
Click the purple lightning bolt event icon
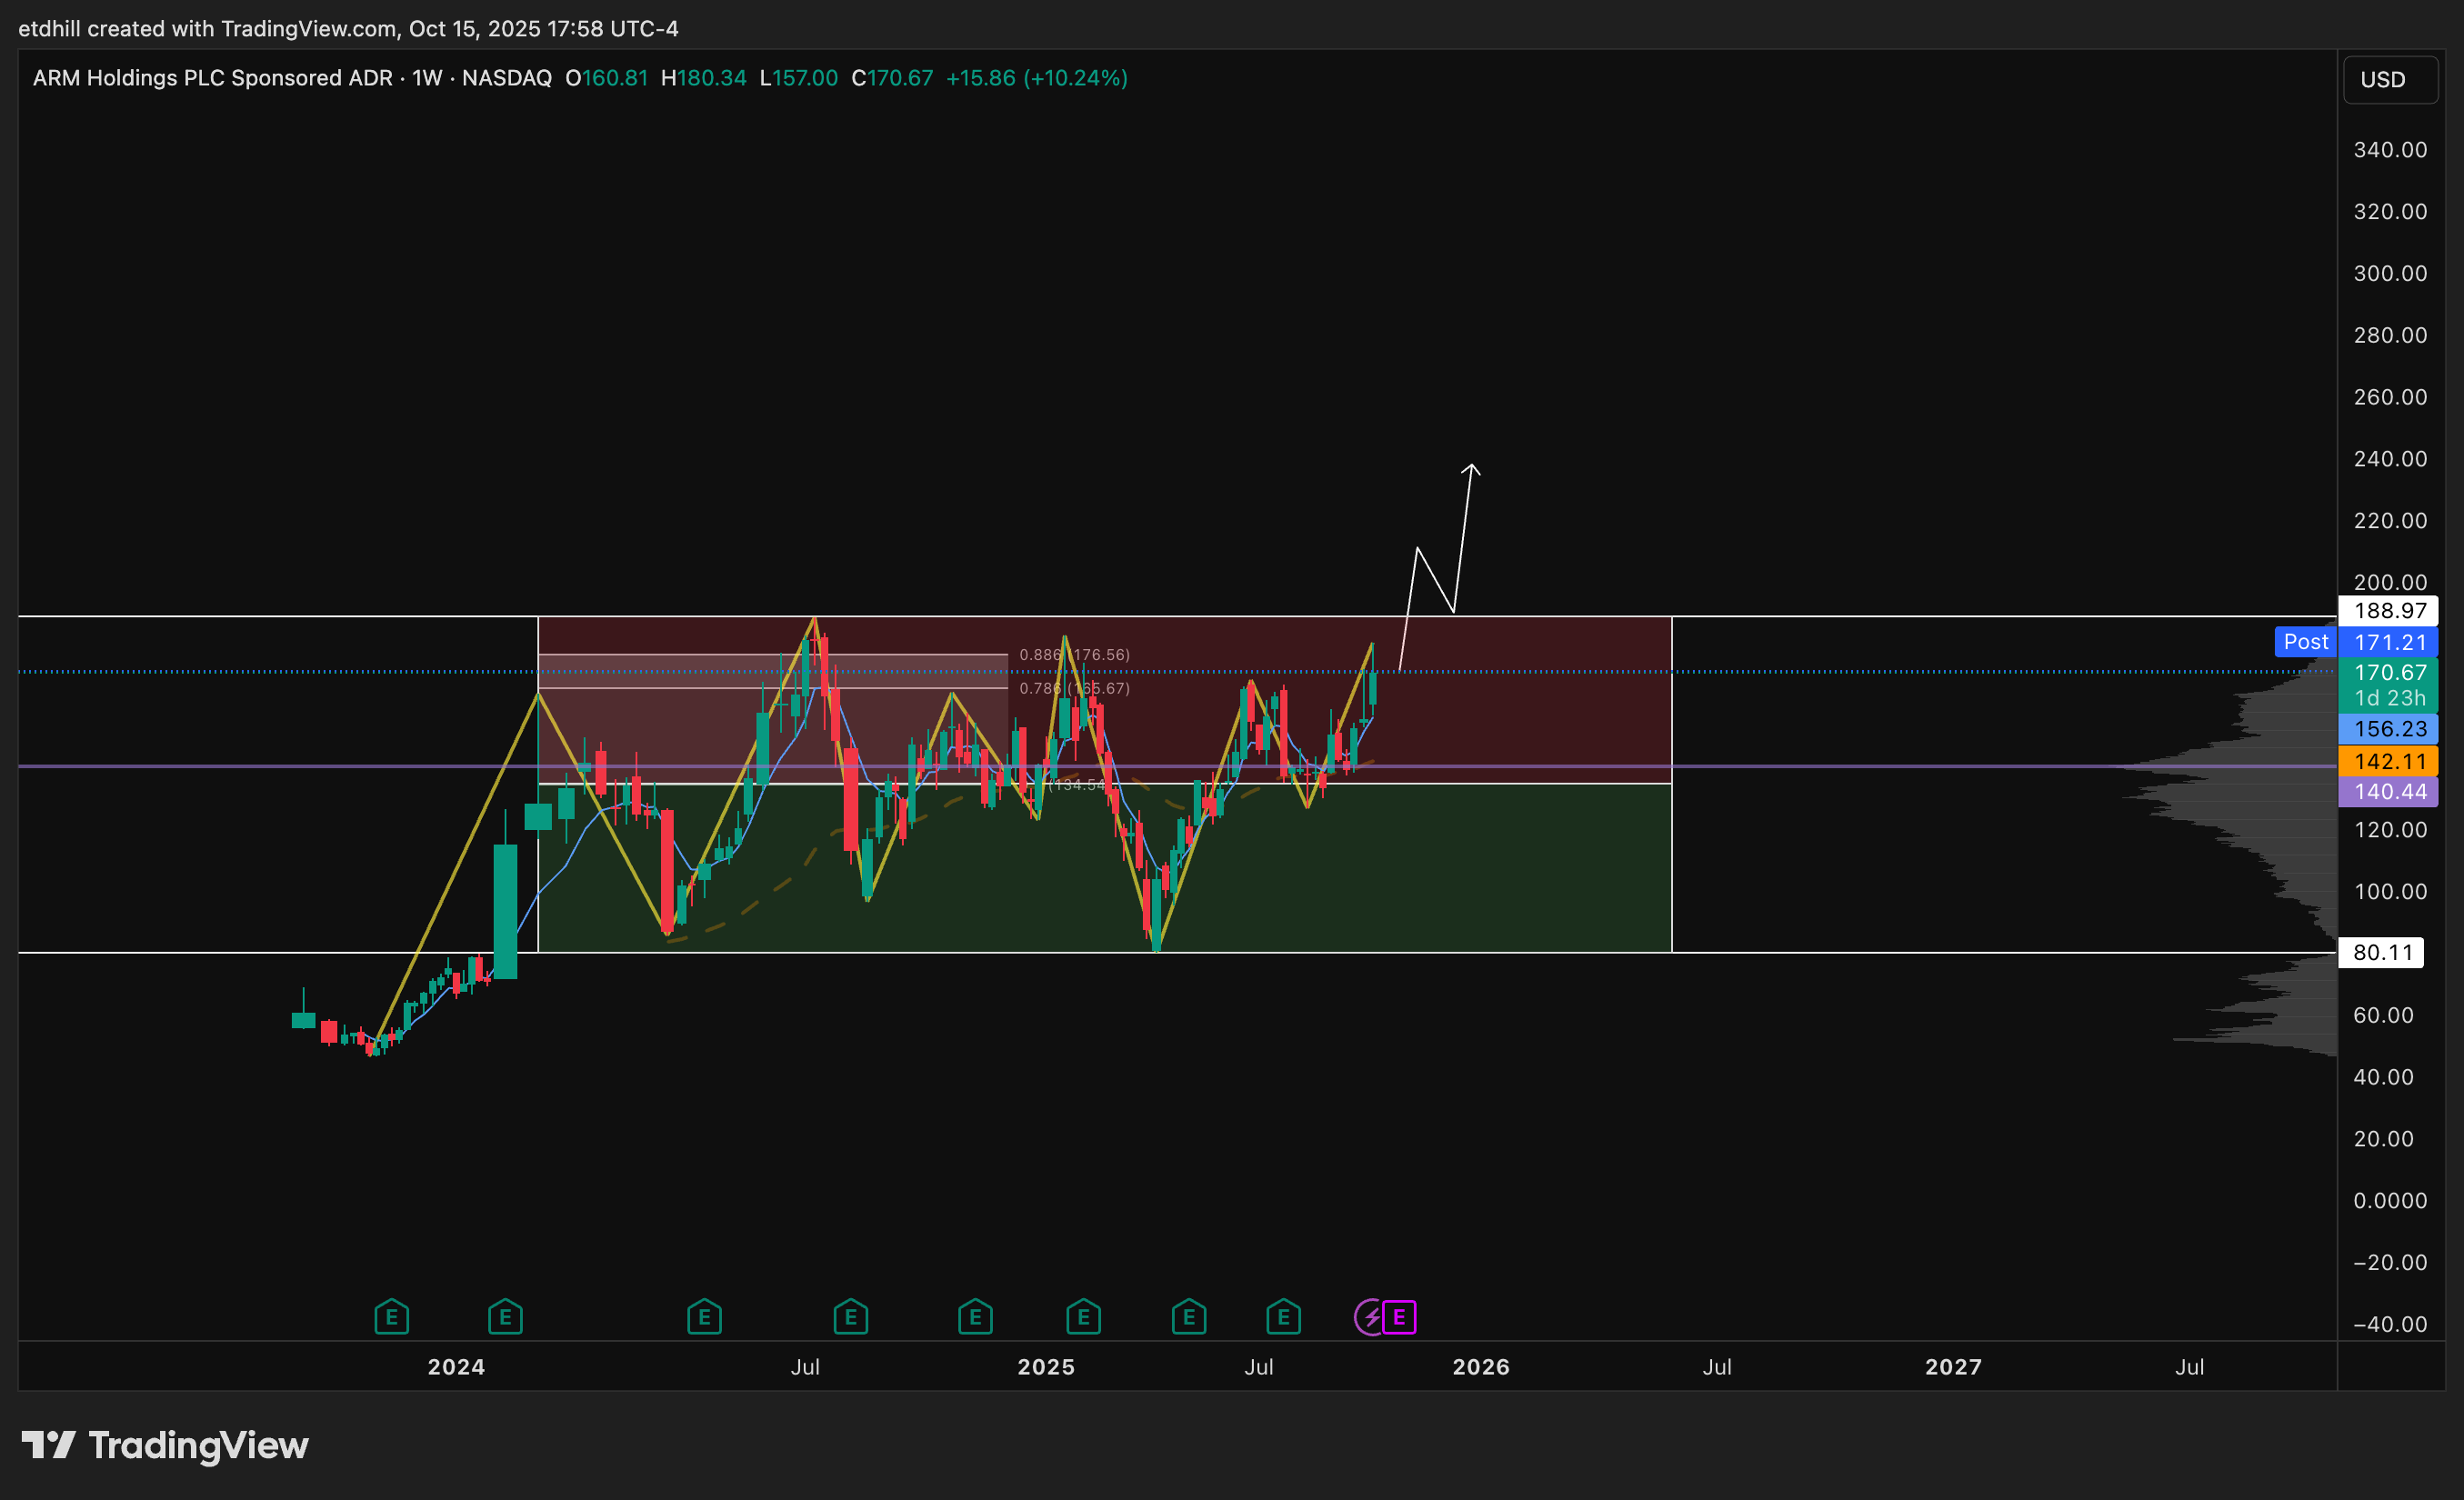(x=1369, y=1317)
